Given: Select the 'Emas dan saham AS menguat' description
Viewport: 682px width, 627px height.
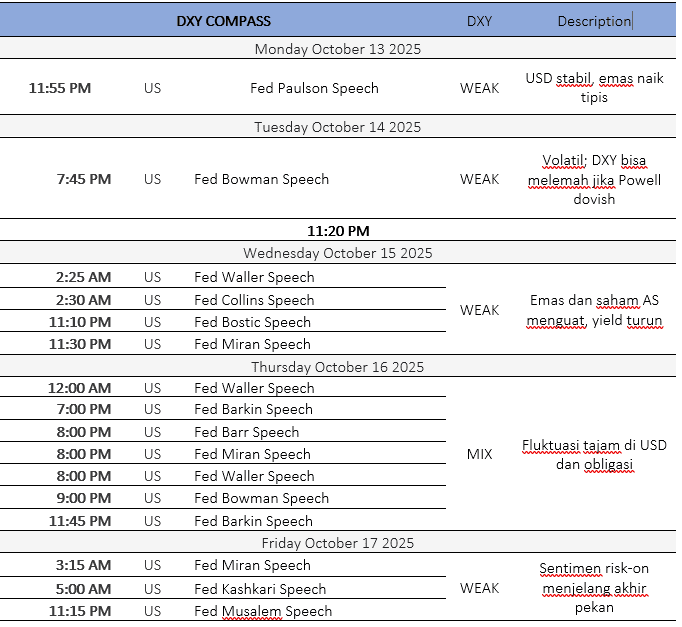Looking at the screenshot, I should click(x=596, y=310).
